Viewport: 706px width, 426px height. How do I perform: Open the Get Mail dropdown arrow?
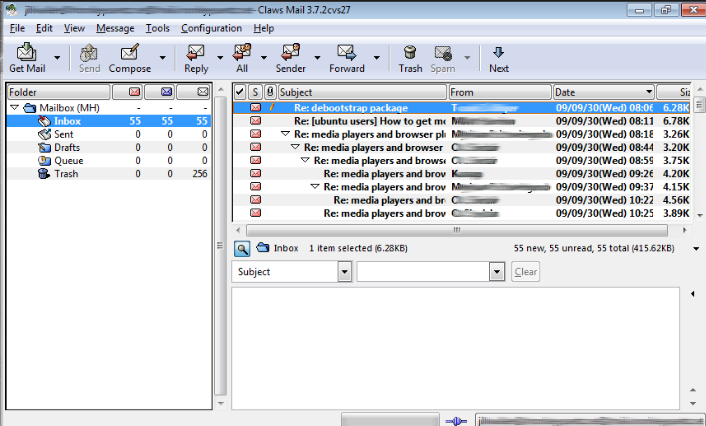point(57,58)
